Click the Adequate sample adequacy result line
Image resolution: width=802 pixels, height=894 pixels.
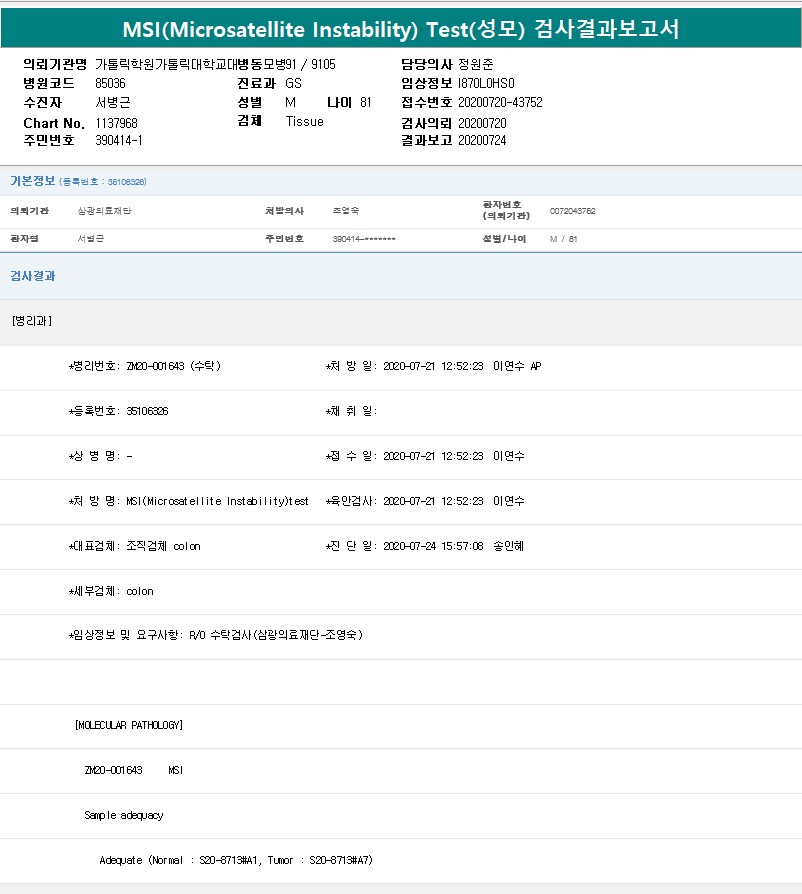click(235, 860)
